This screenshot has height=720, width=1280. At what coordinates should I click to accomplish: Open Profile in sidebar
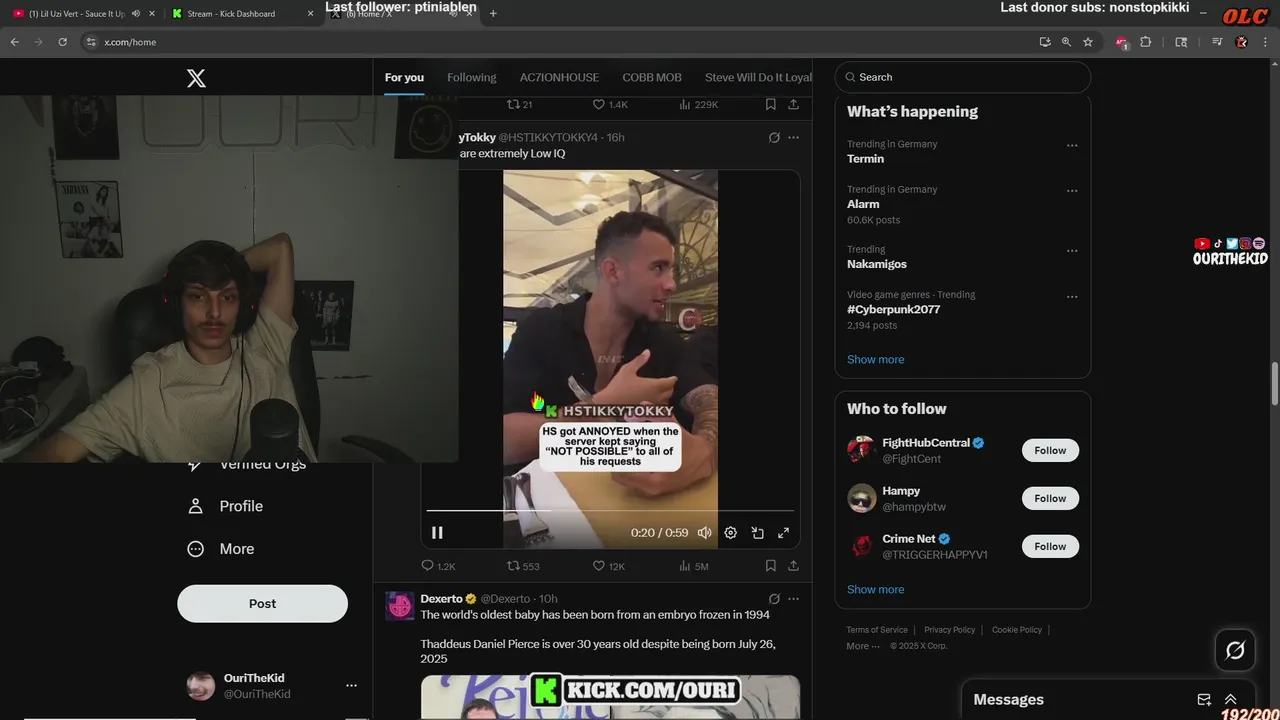click(226, 506)
